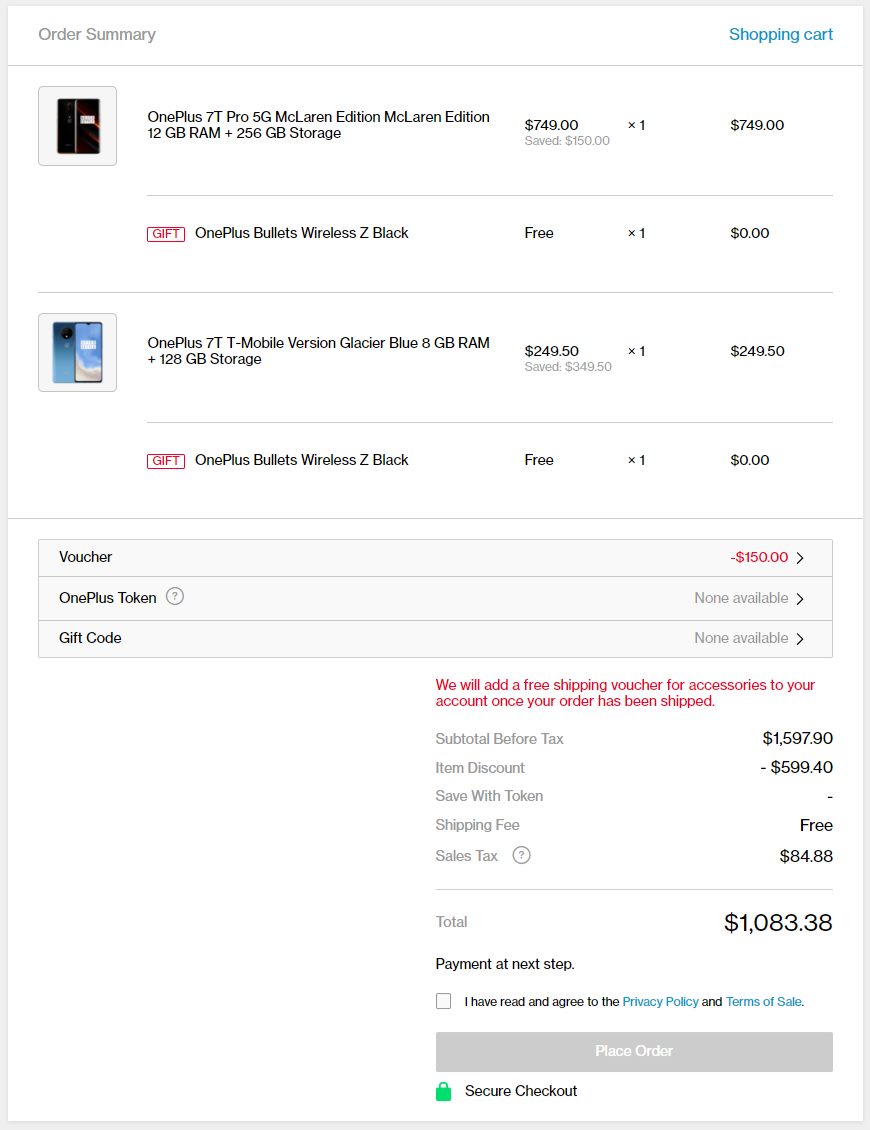Click the GIFT badge on the second free gift
Viewport: 870px width, 1130px height.
pyautogui.click(x=166, y=460)
